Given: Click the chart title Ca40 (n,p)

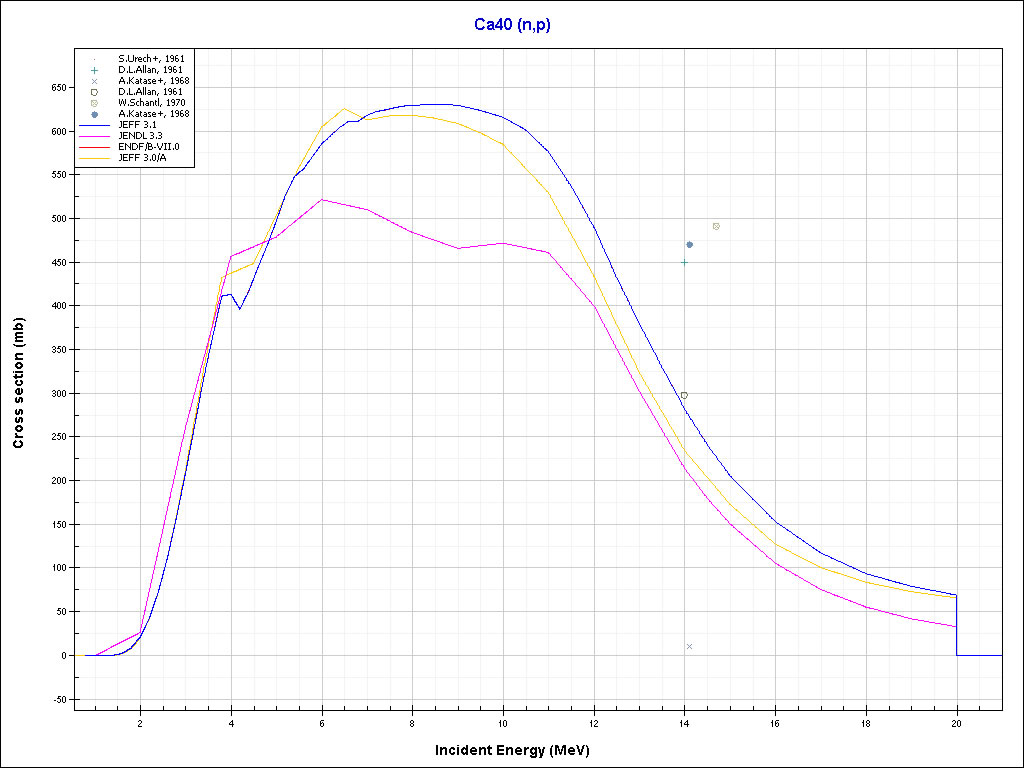Looking at the screenshot, I should coord(512,25).
